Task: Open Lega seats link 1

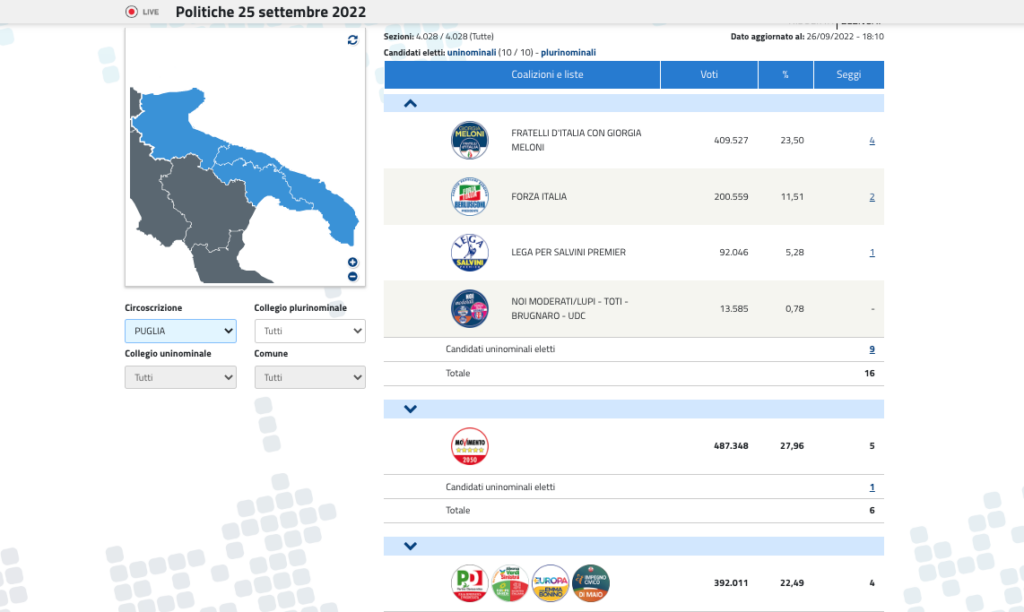Action: click(872, 252)
